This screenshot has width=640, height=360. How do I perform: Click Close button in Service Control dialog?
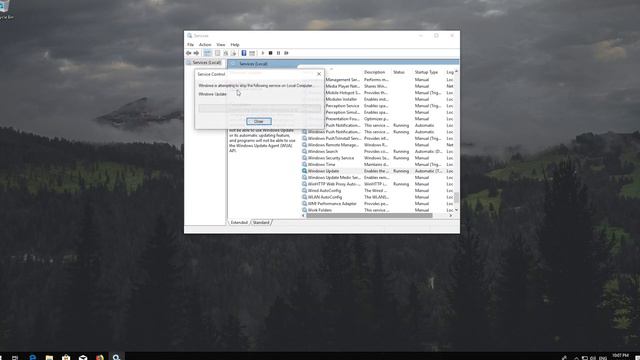click(x=259, y=121)
